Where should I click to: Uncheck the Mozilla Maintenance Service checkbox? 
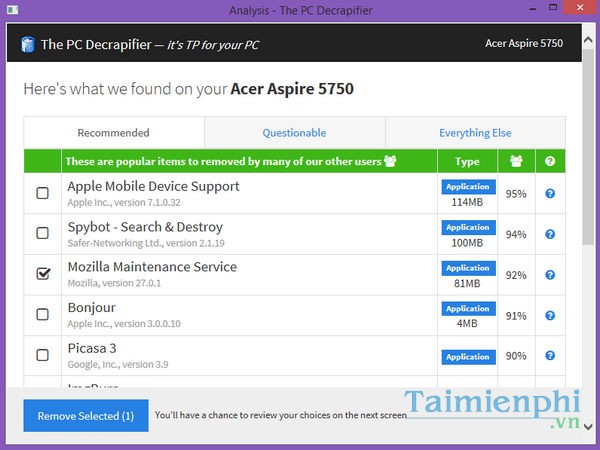(43, 274)
